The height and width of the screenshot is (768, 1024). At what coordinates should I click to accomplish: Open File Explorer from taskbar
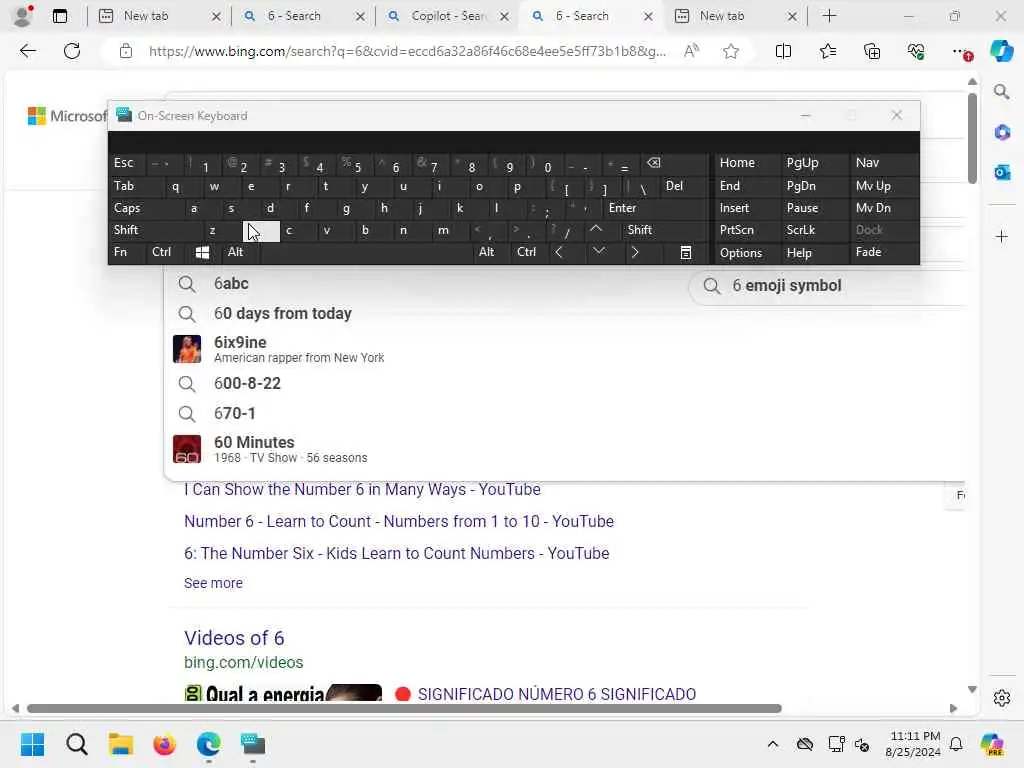(121, 744)
